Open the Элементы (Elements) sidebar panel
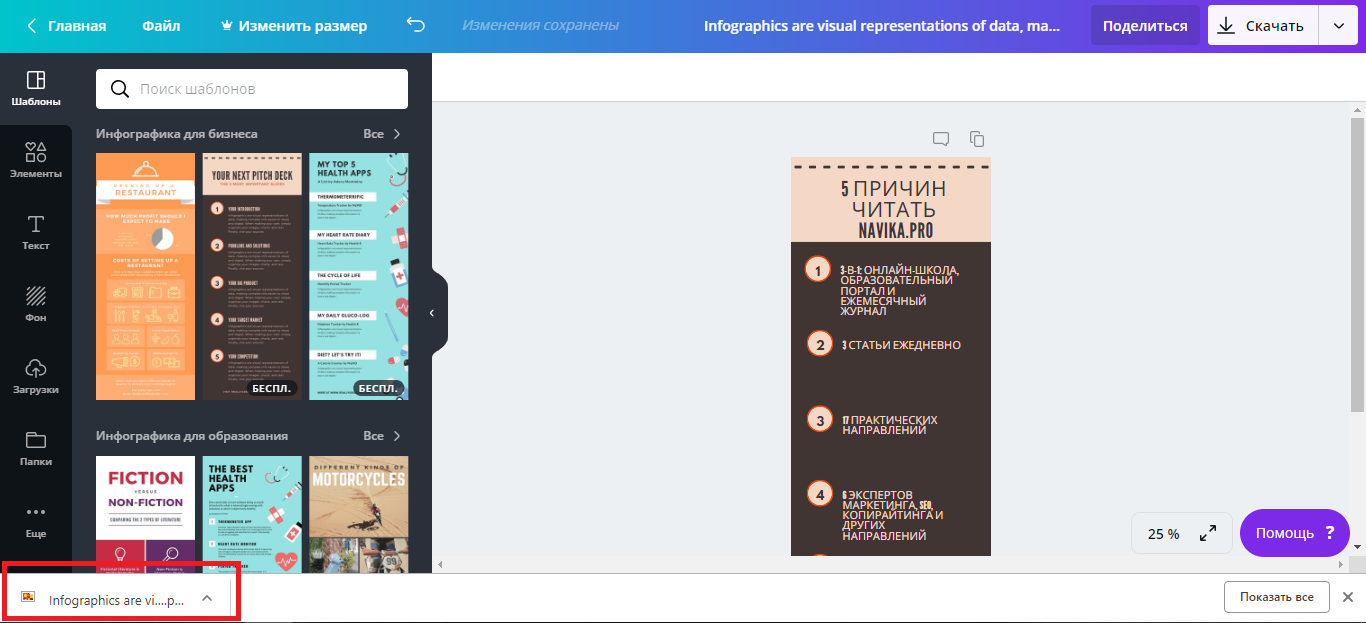Image resolution: width=1366 pixels, height=623 pixels. (36, 160)
